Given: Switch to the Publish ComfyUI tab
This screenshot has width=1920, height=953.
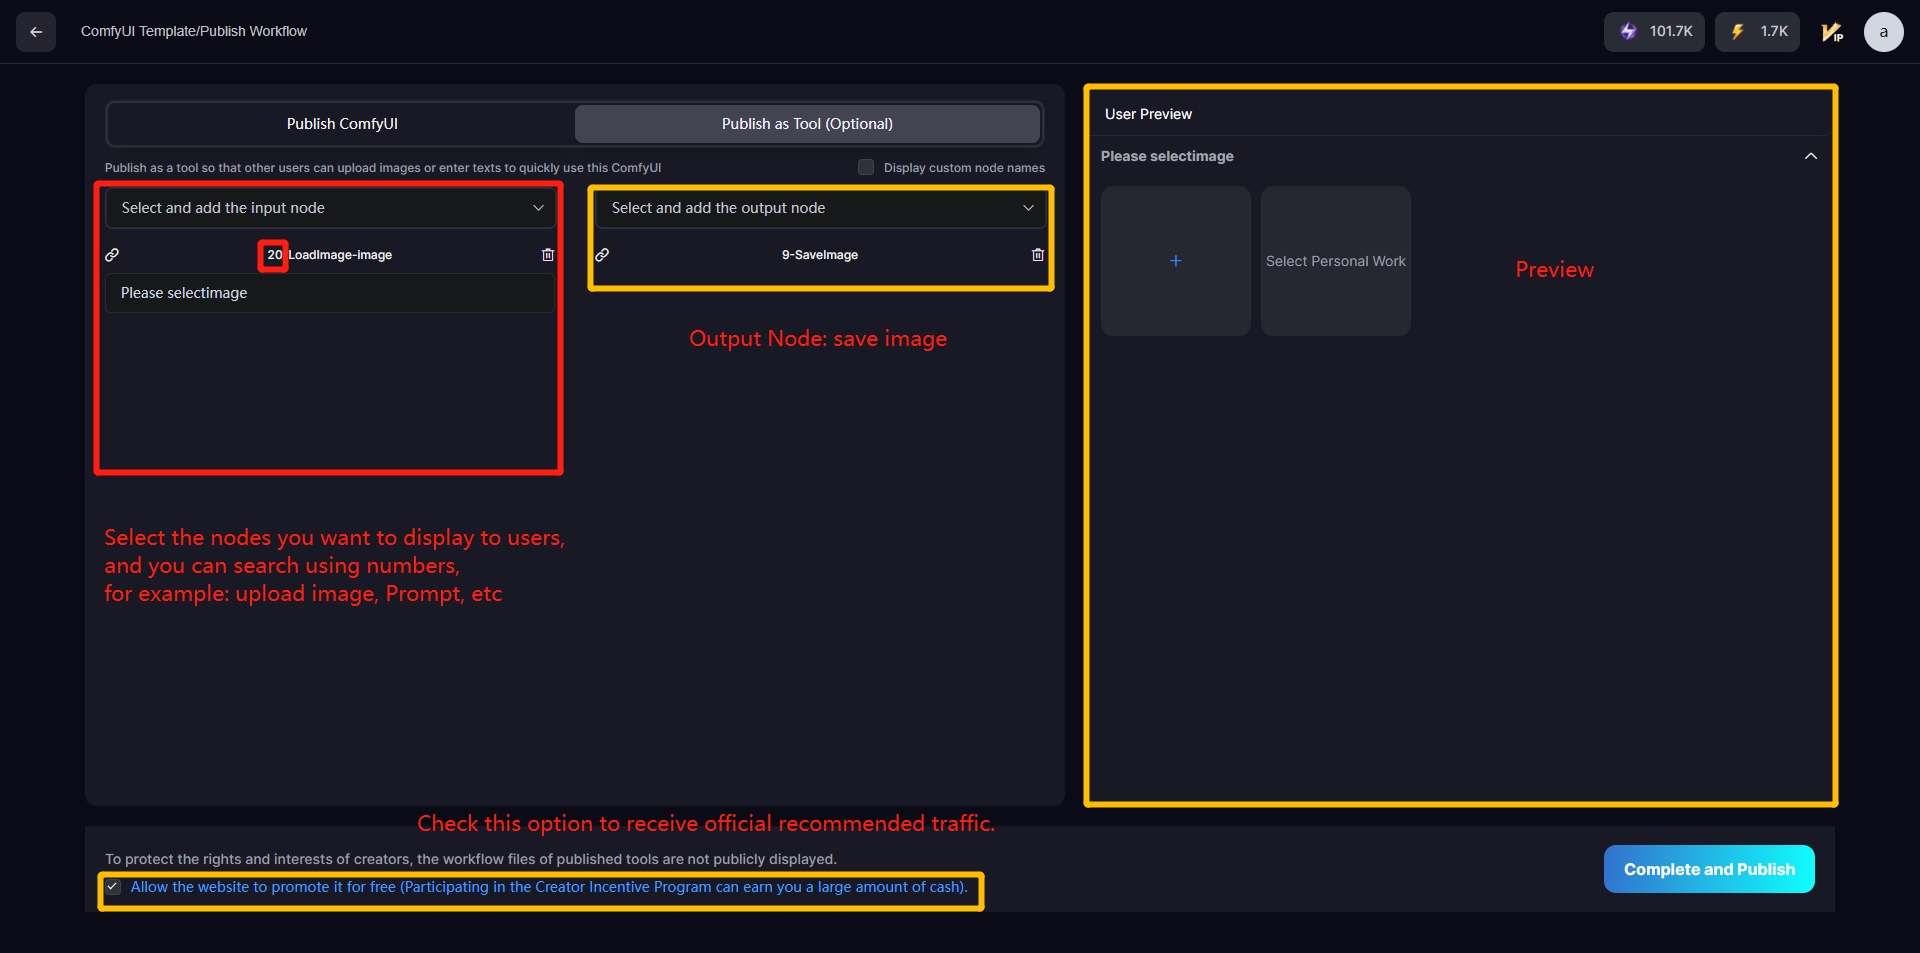Looking at the screenshot, I should [342, 124].
